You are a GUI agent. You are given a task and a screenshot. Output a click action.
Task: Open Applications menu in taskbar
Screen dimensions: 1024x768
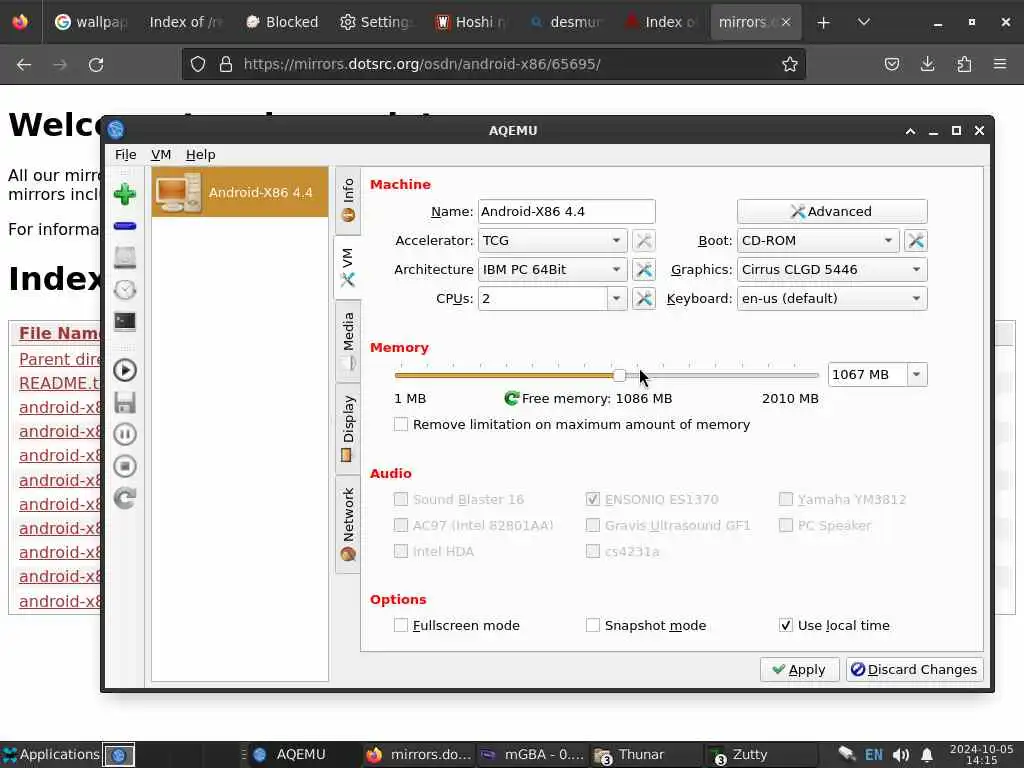click(51, 755)
